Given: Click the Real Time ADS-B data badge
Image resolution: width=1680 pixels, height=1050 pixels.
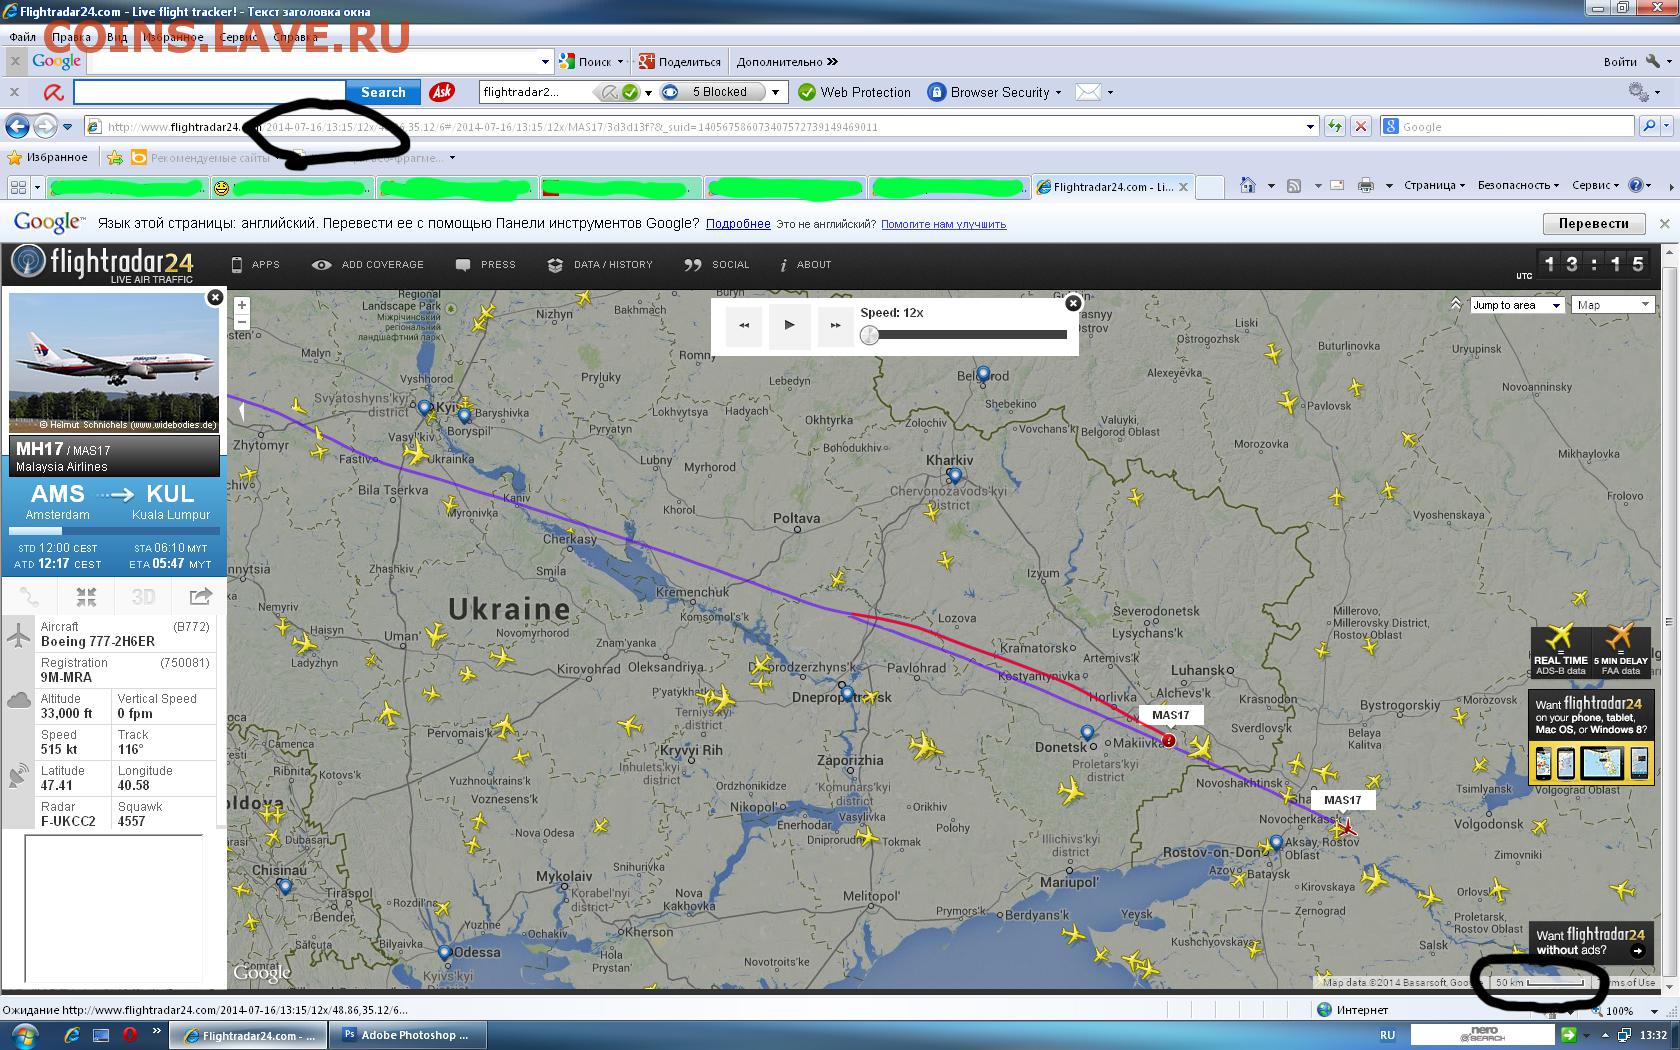Looking at the screenshot, I should coord(1560,653).
